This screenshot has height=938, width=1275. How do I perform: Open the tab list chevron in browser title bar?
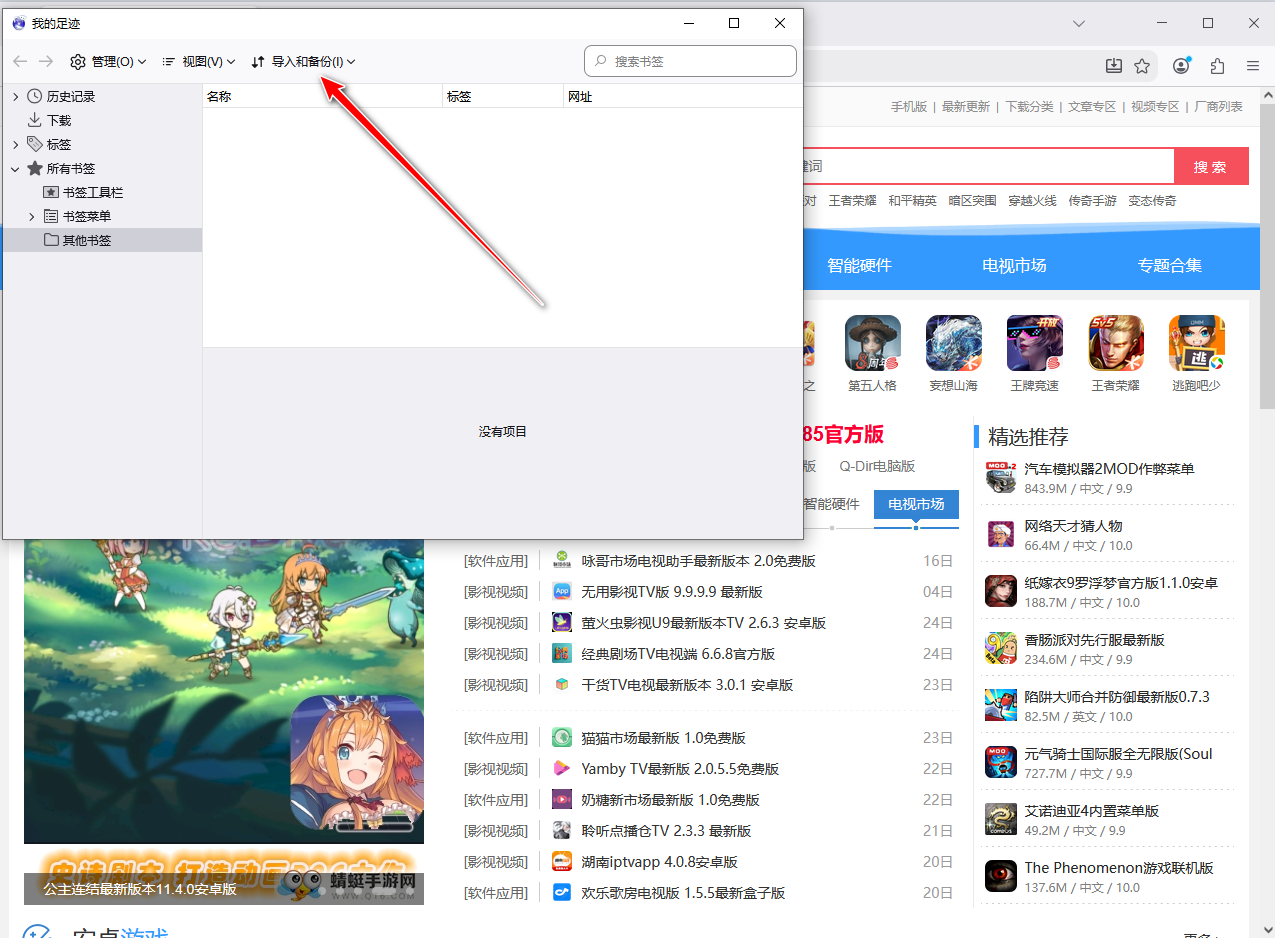1079,23
